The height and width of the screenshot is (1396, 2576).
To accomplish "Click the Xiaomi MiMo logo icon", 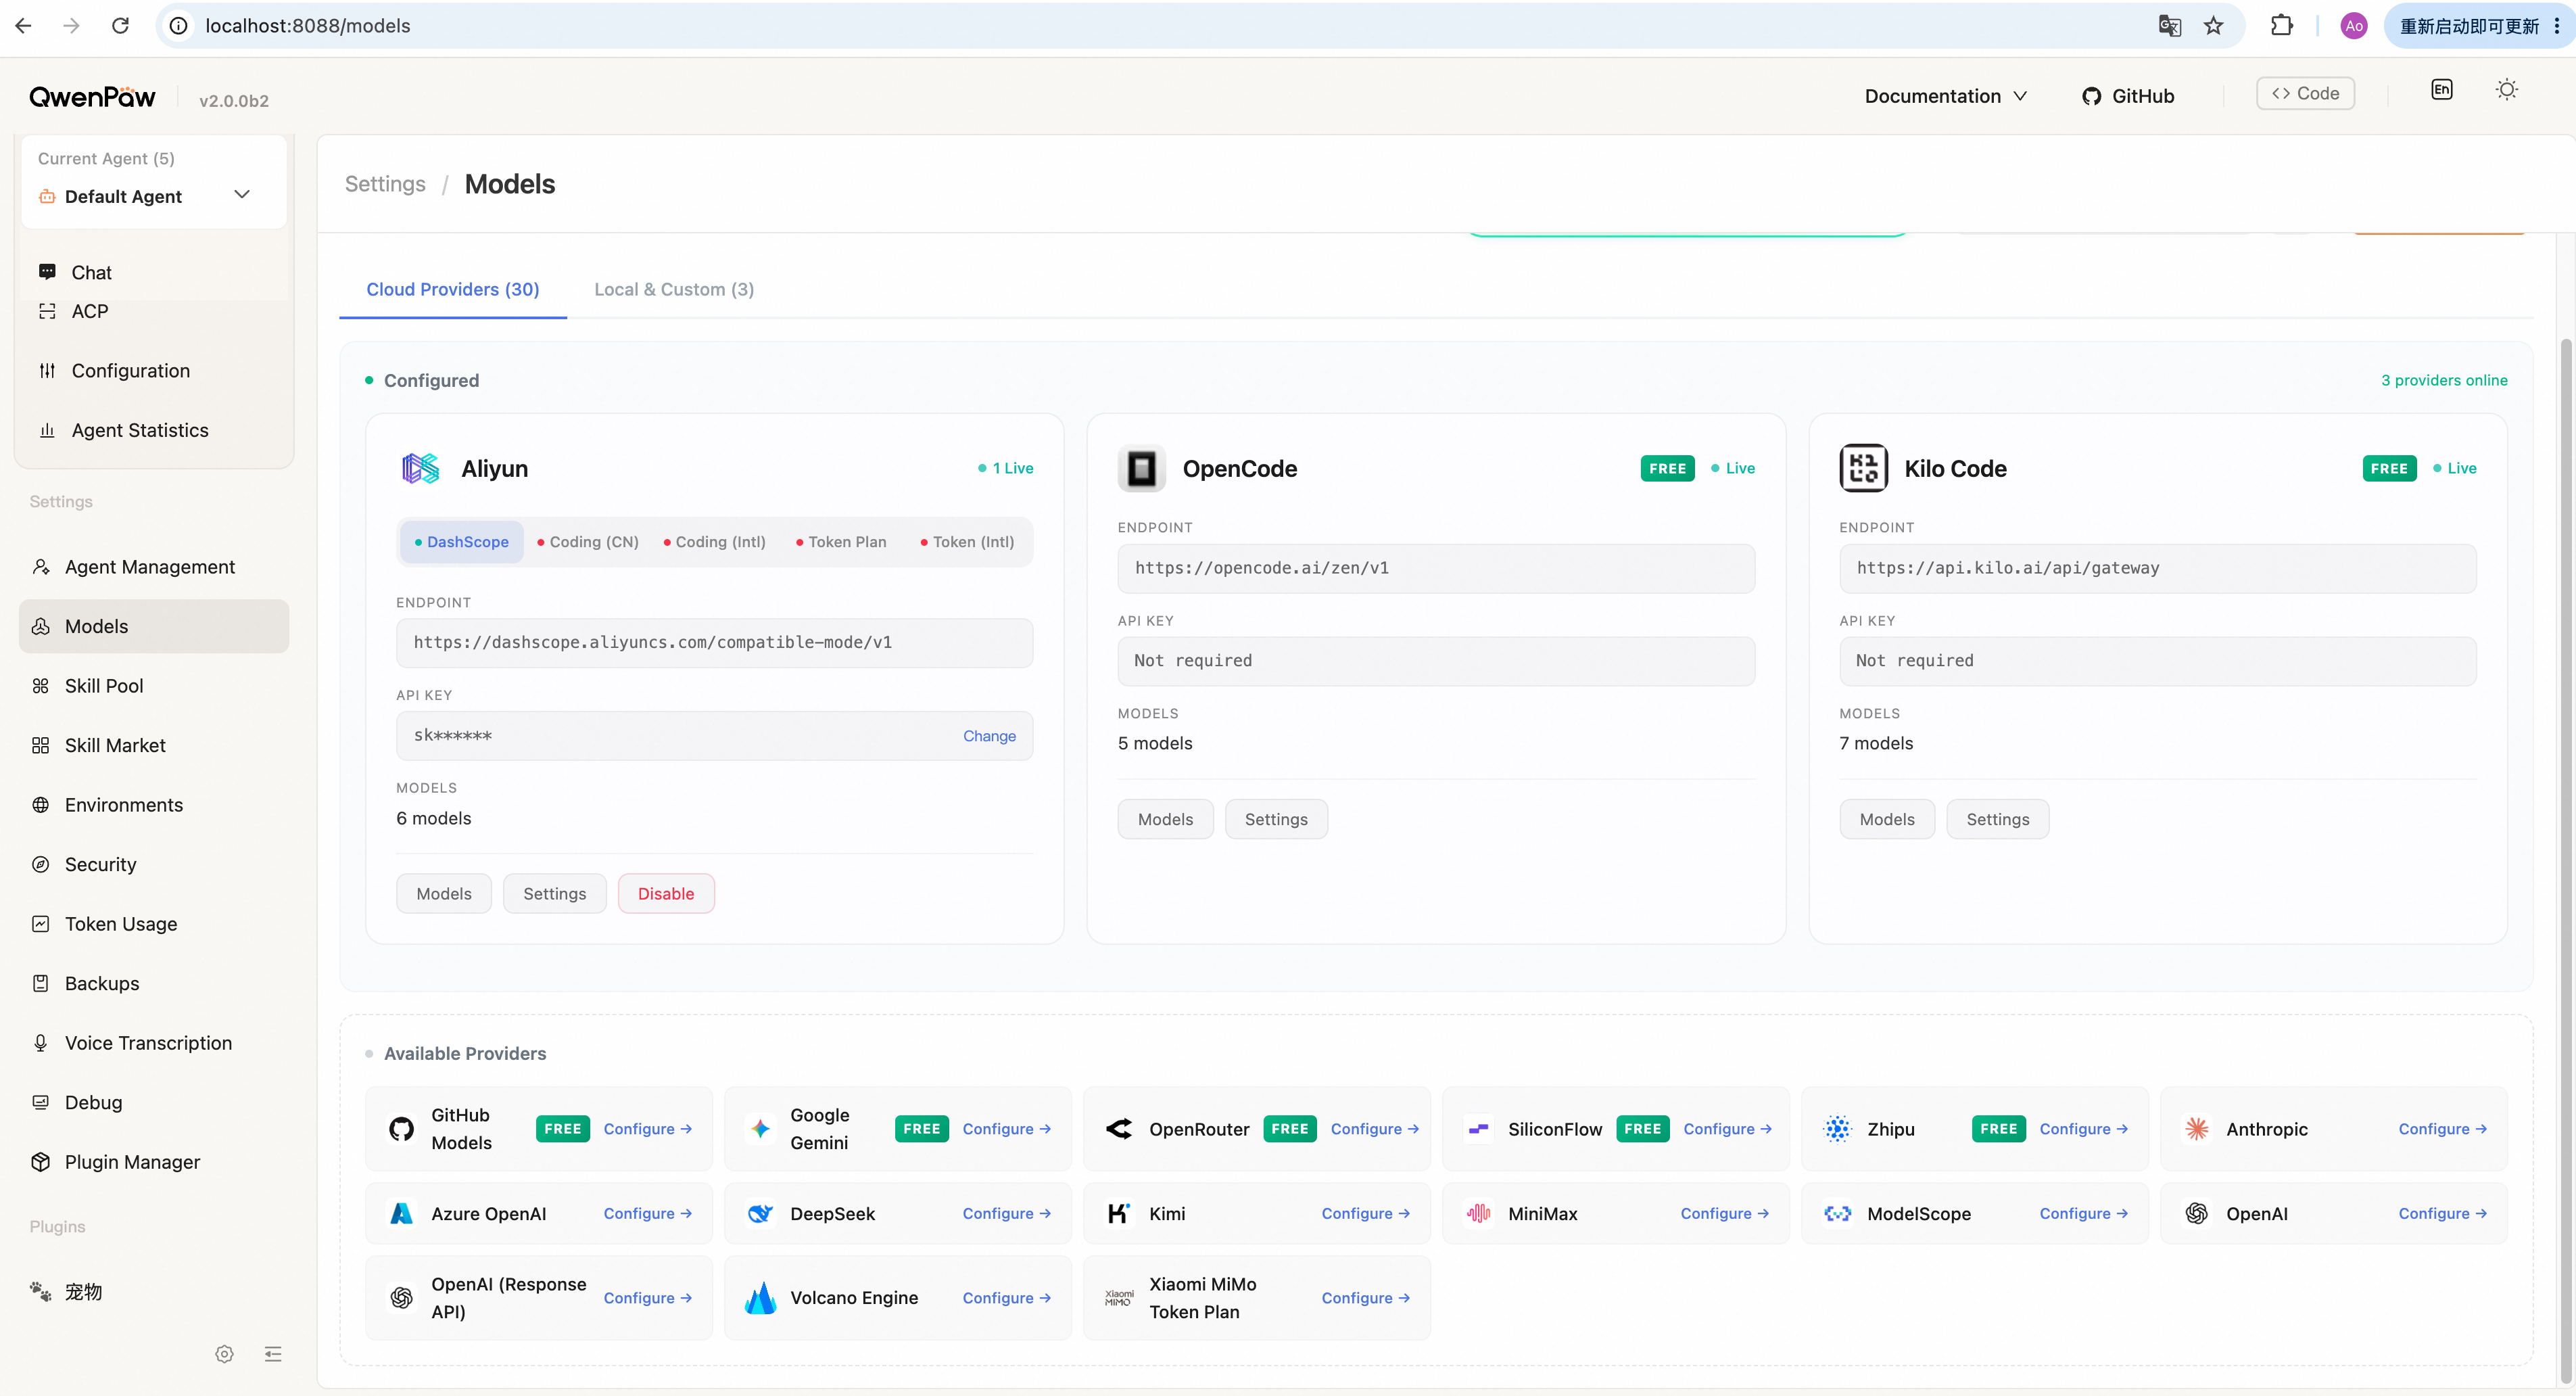I will 1119,1298.
